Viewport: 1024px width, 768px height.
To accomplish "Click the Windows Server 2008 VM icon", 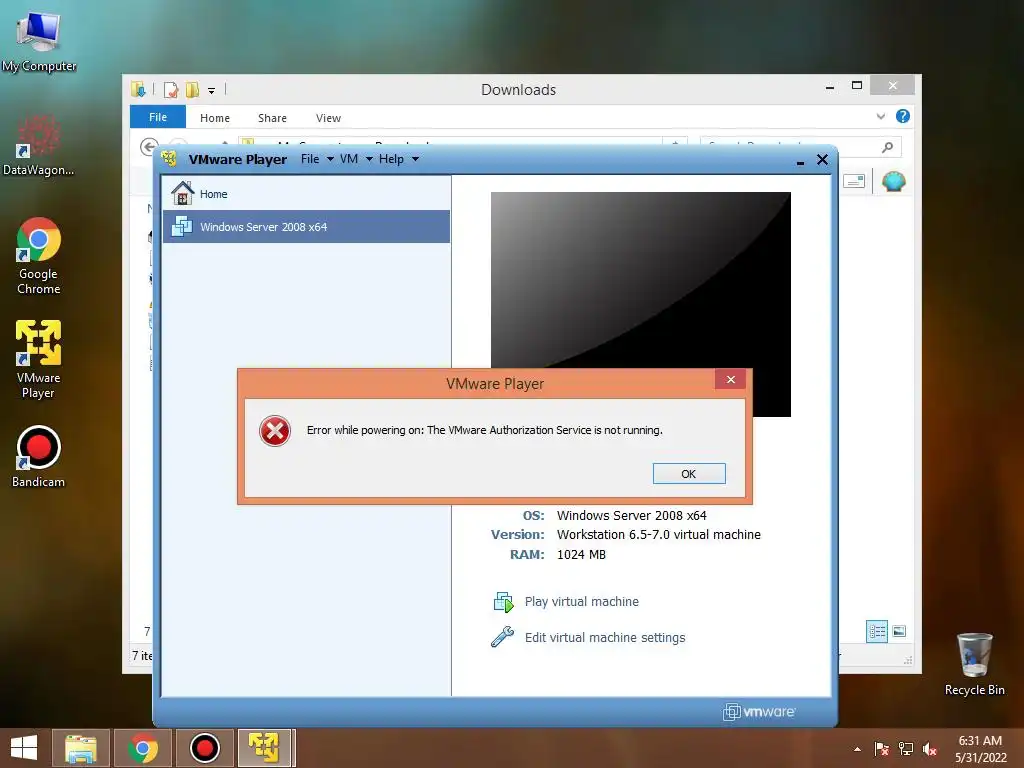I will click(182, 226).
